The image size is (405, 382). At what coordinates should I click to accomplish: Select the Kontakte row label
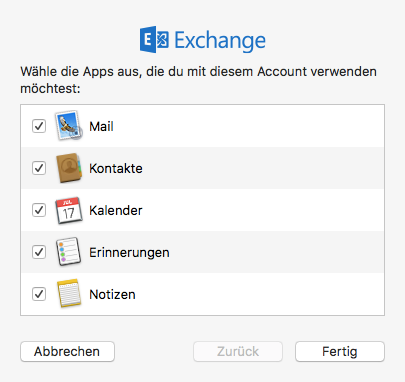116,168
